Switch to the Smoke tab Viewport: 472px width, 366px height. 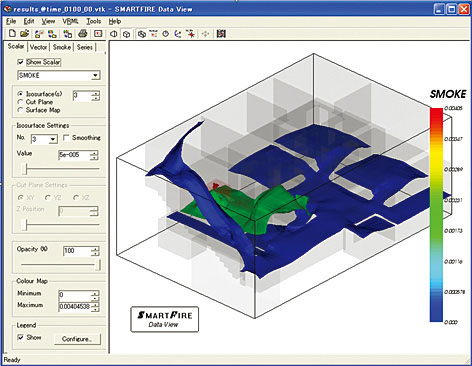(62, 47)
